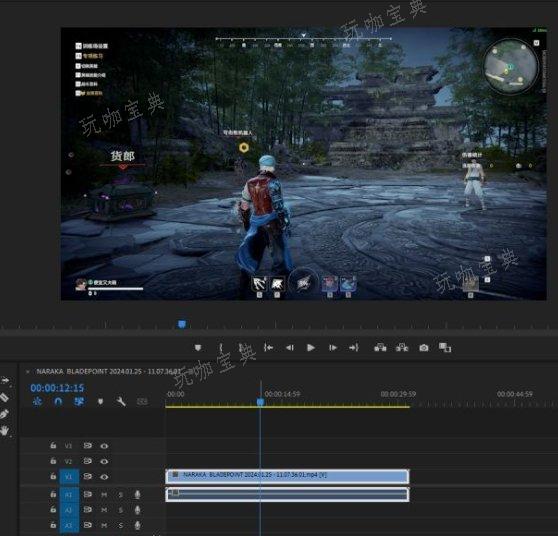Click the Mark In button
The image size is (558, 536).
click(221, 348)
